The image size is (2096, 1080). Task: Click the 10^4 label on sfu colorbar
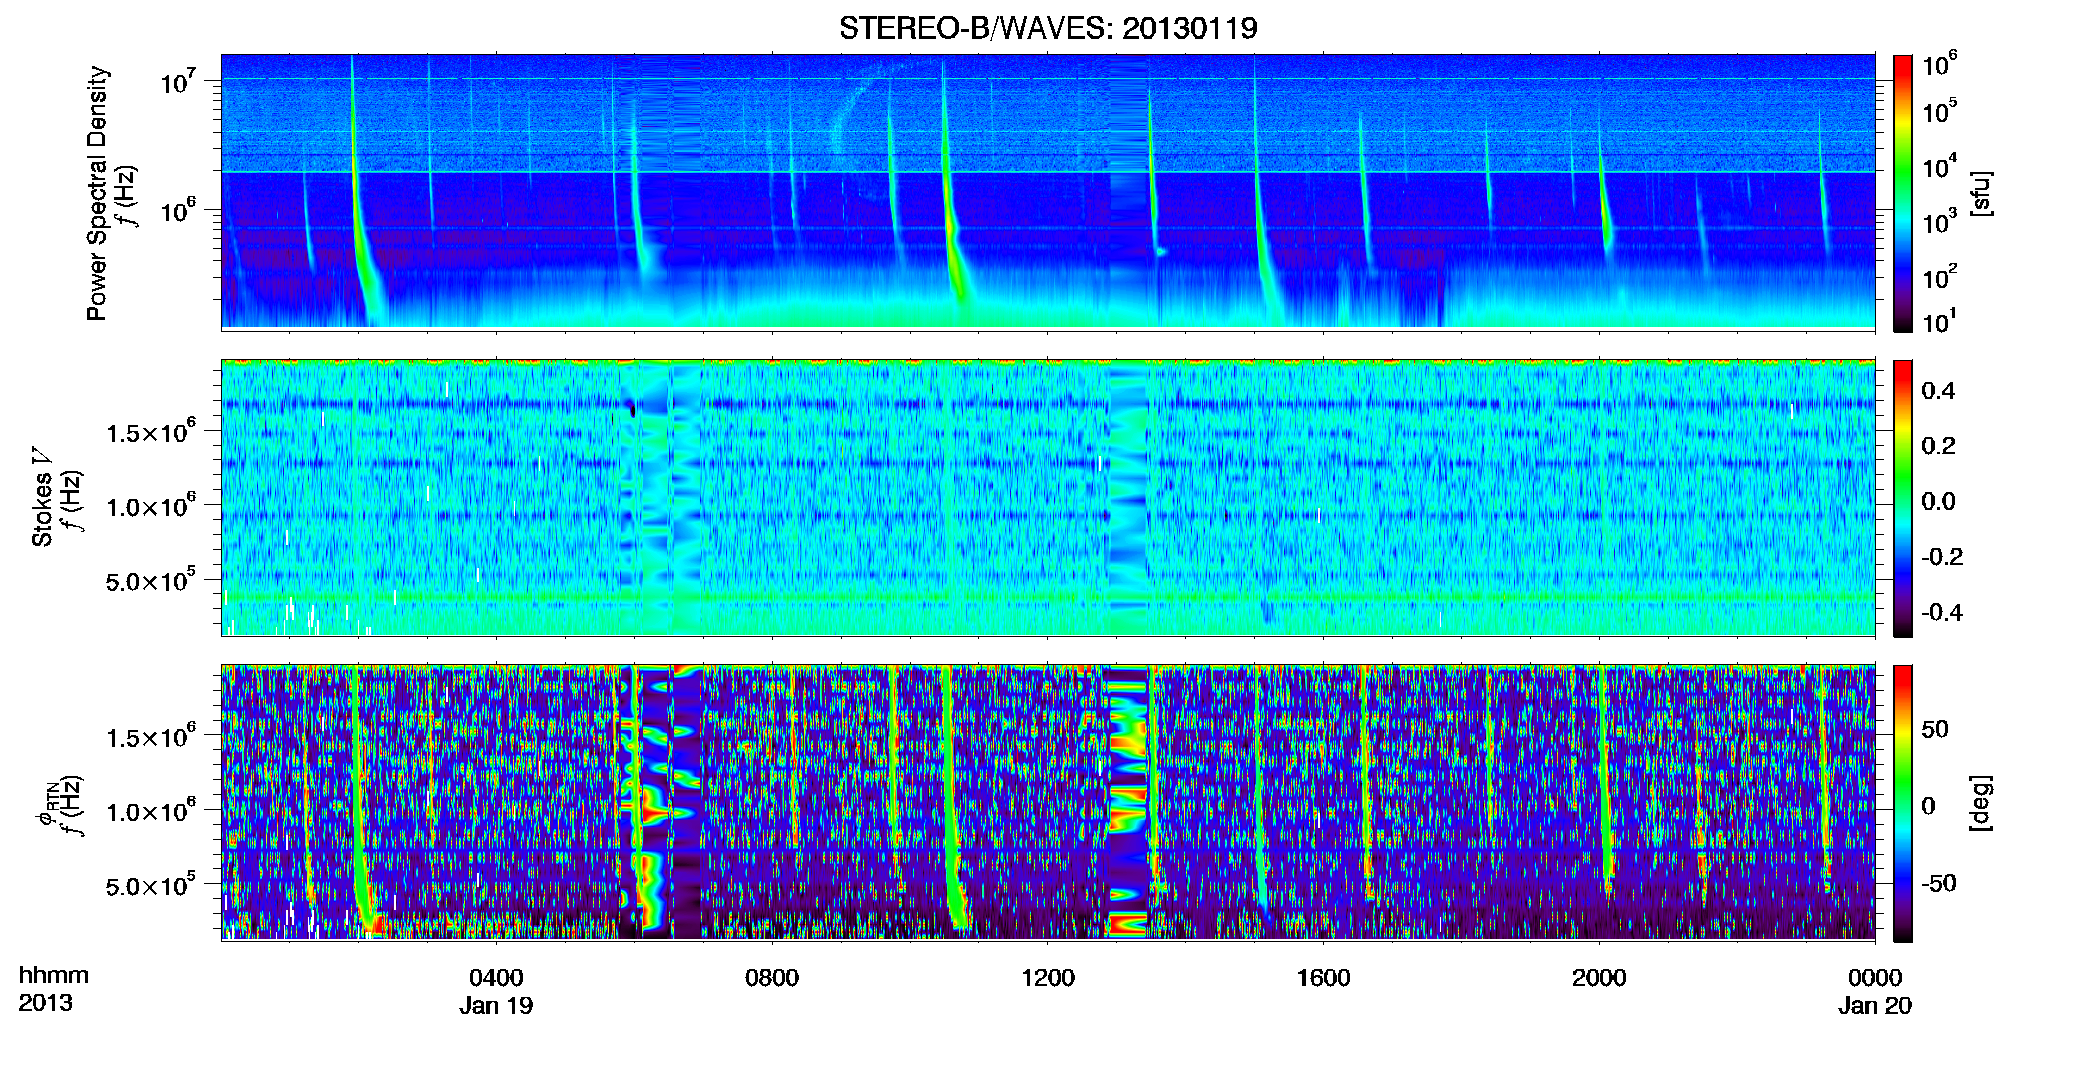click(1940, 167)
